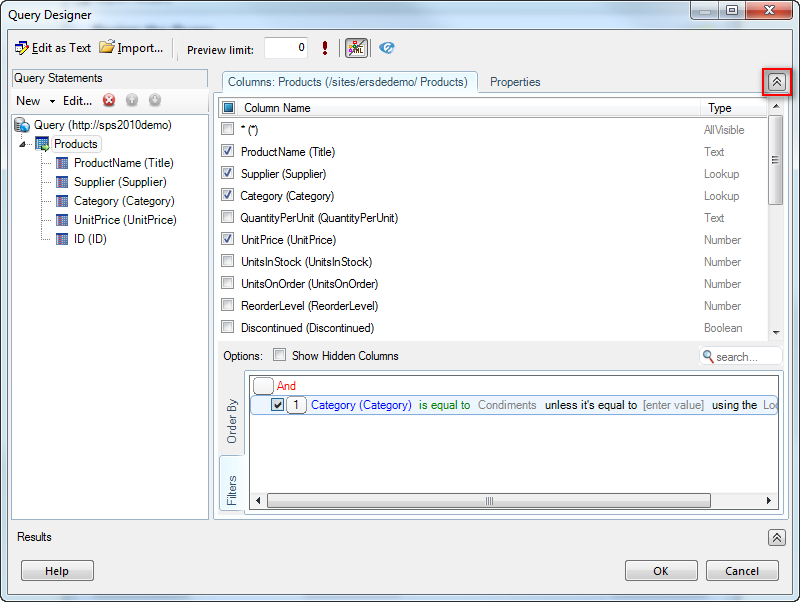Open the Import... option

pos(131,48)
